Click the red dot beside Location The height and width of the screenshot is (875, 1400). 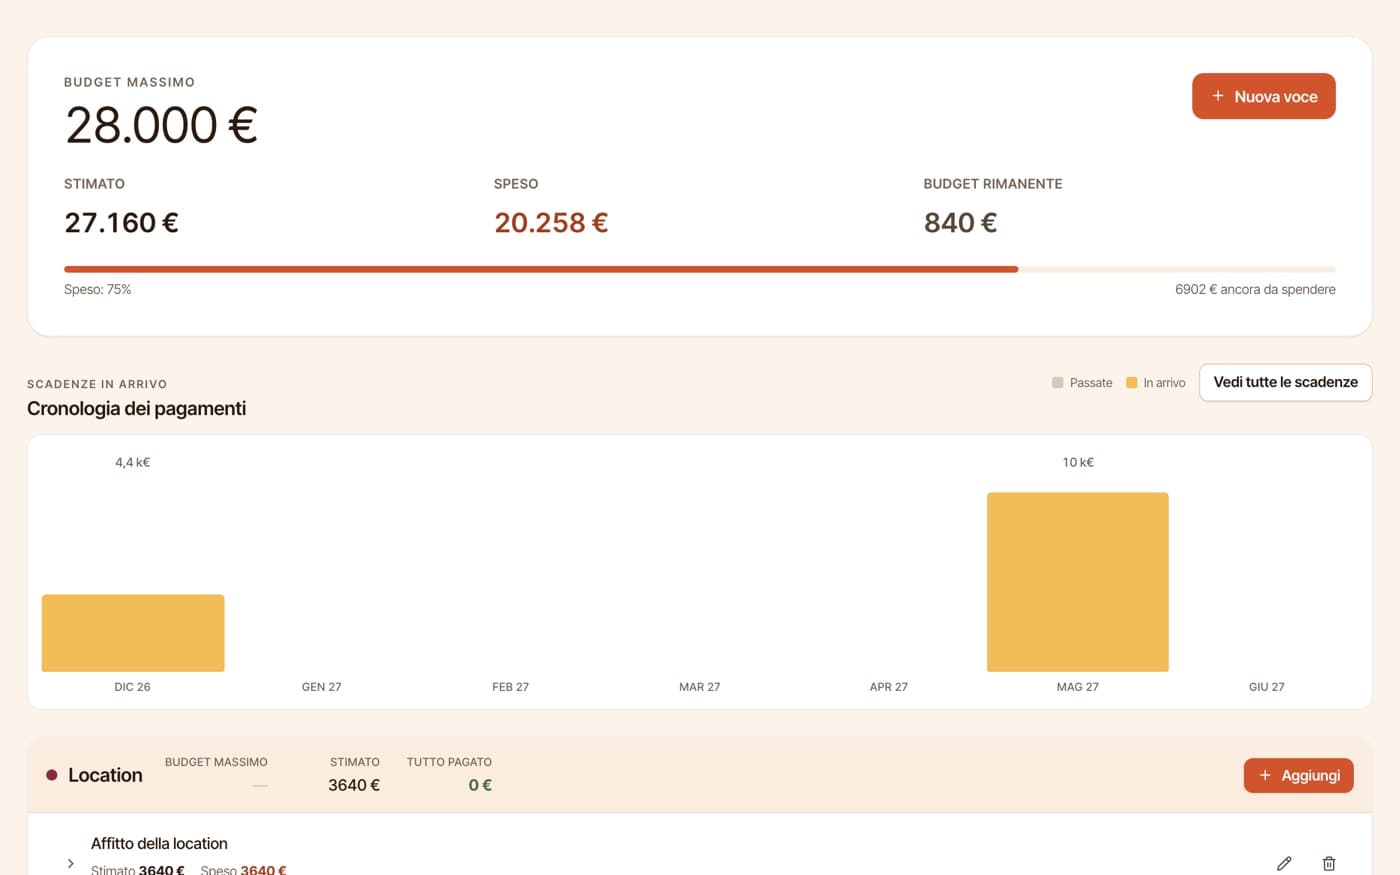52,775
